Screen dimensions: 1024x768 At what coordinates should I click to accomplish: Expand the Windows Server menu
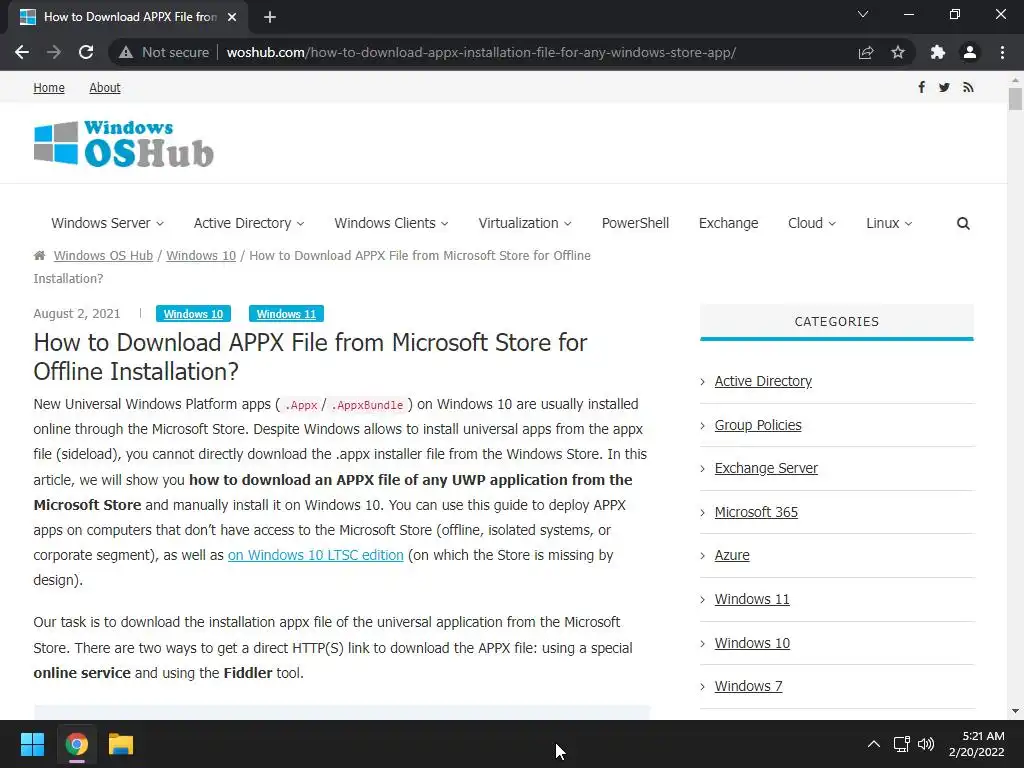(107, 223)
